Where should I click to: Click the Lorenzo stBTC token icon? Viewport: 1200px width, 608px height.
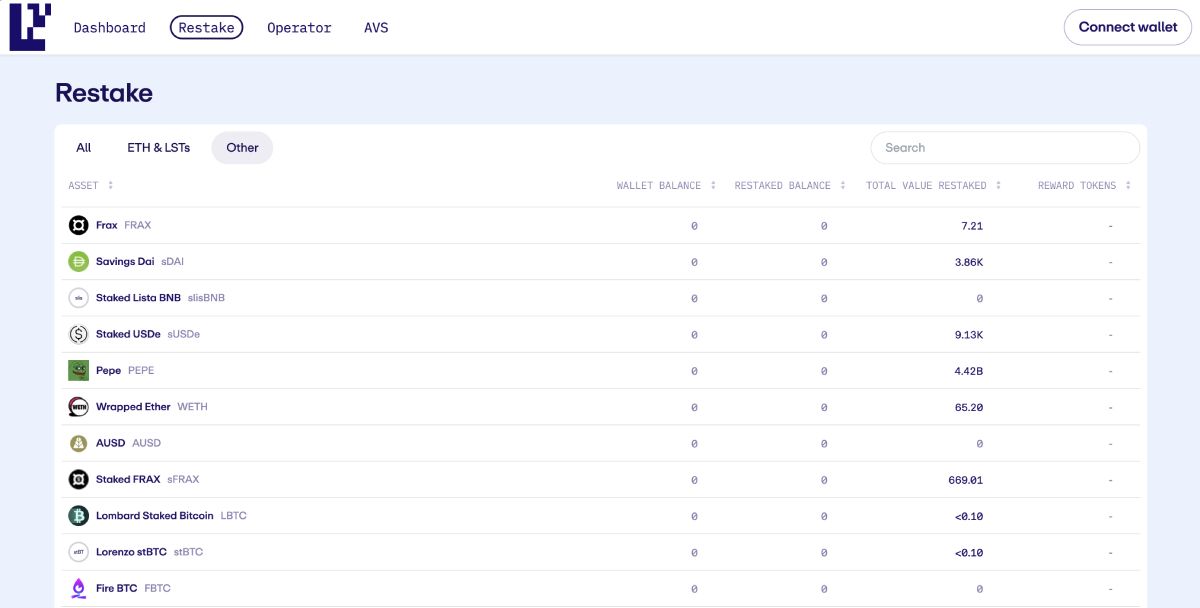[79, 552]
